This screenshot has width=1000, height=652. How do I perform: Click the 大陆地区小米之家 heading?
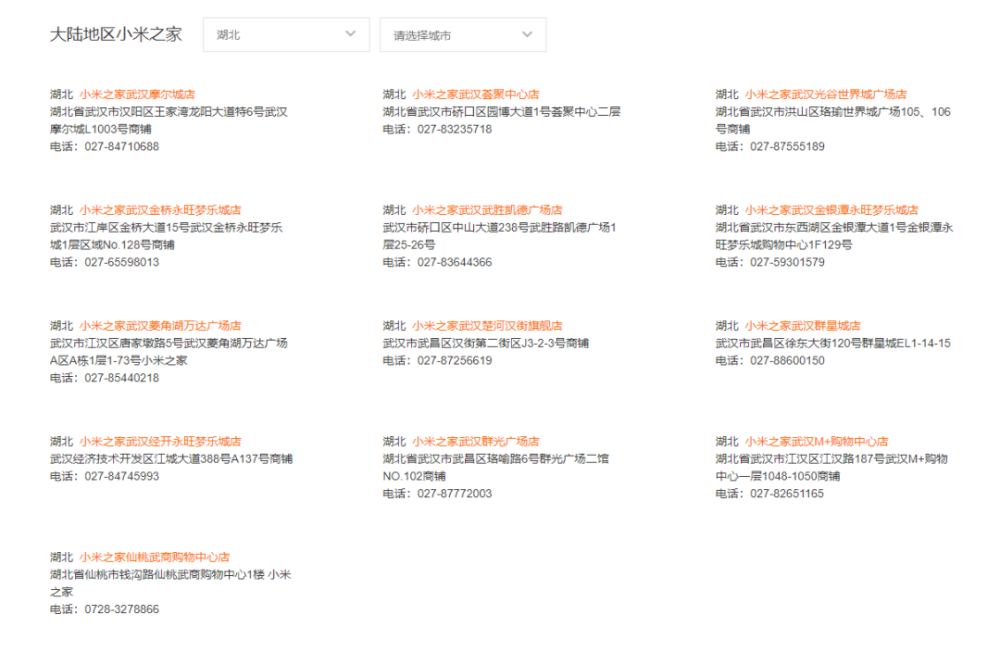click(116, 34)
